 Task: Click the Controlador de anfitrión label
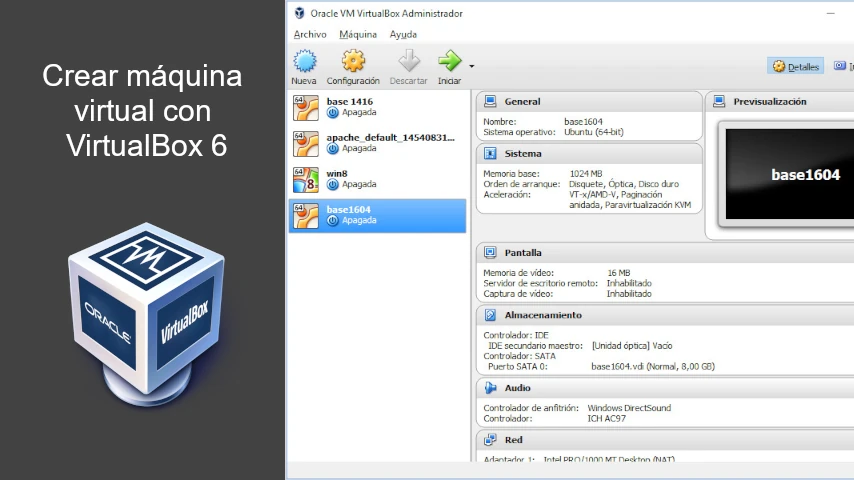(531, 408)
